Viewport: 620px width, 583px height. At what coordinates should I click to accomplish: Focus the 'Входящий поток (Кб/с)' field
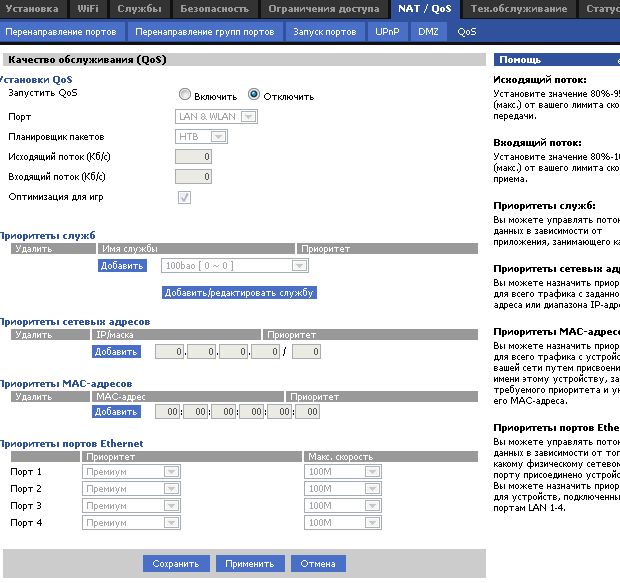193,177
